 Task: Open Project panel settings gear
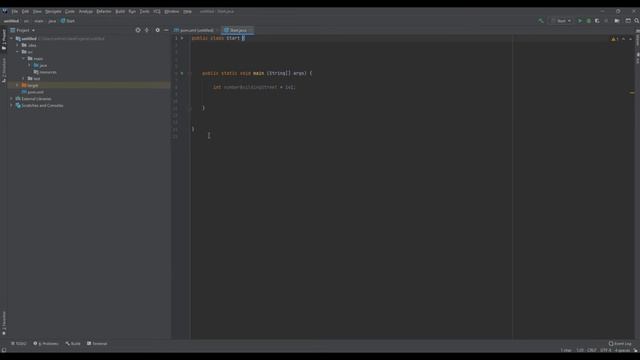158,30
